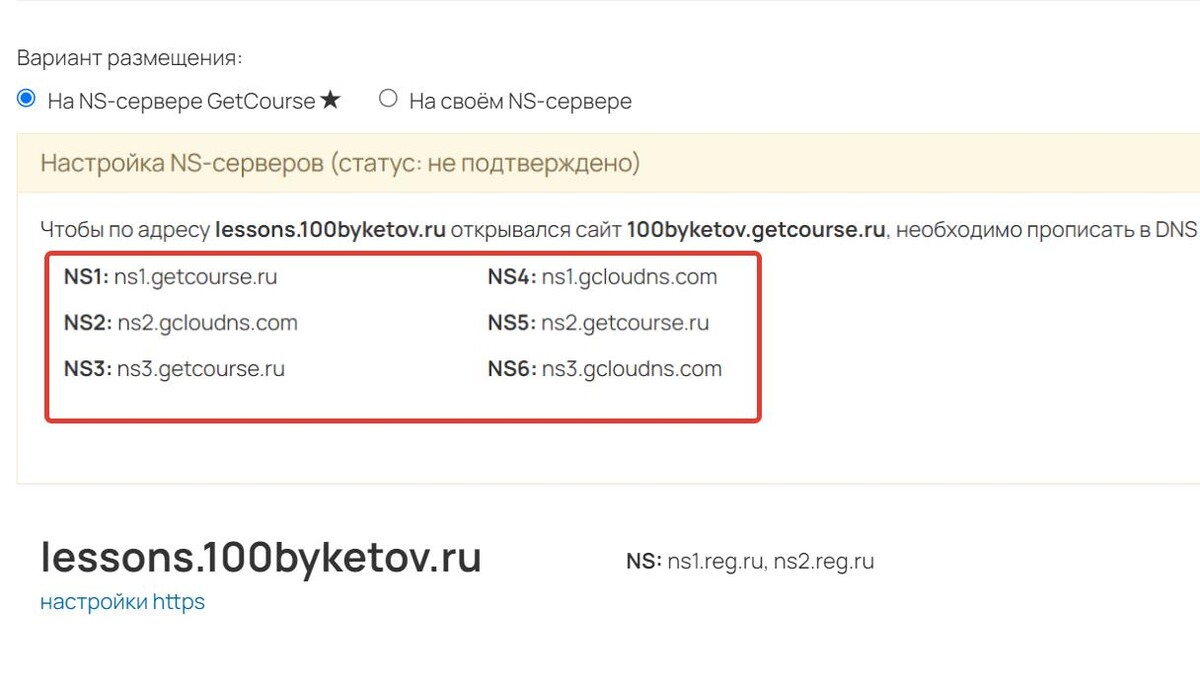Open the https settings link
The width and height of the screenshot is (1200, 687).
tap(122, 602)
